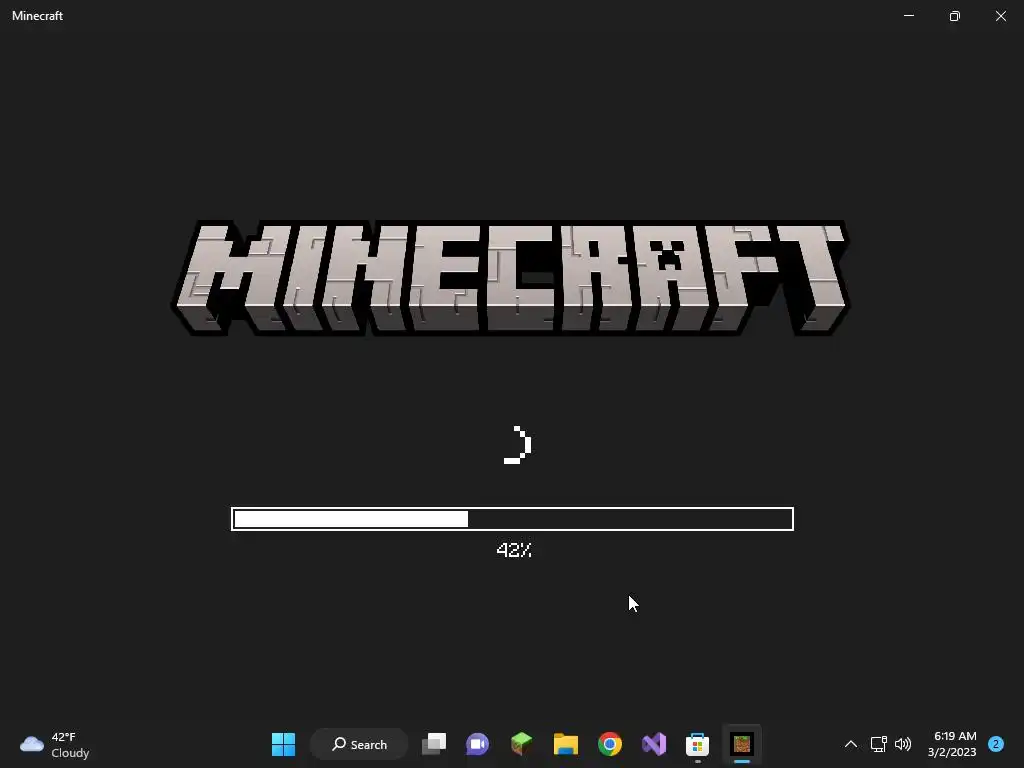Open the weather widget showing 42°F Cloudy
This screenshot has height=768, width=1024.
[x=55, y=744]
